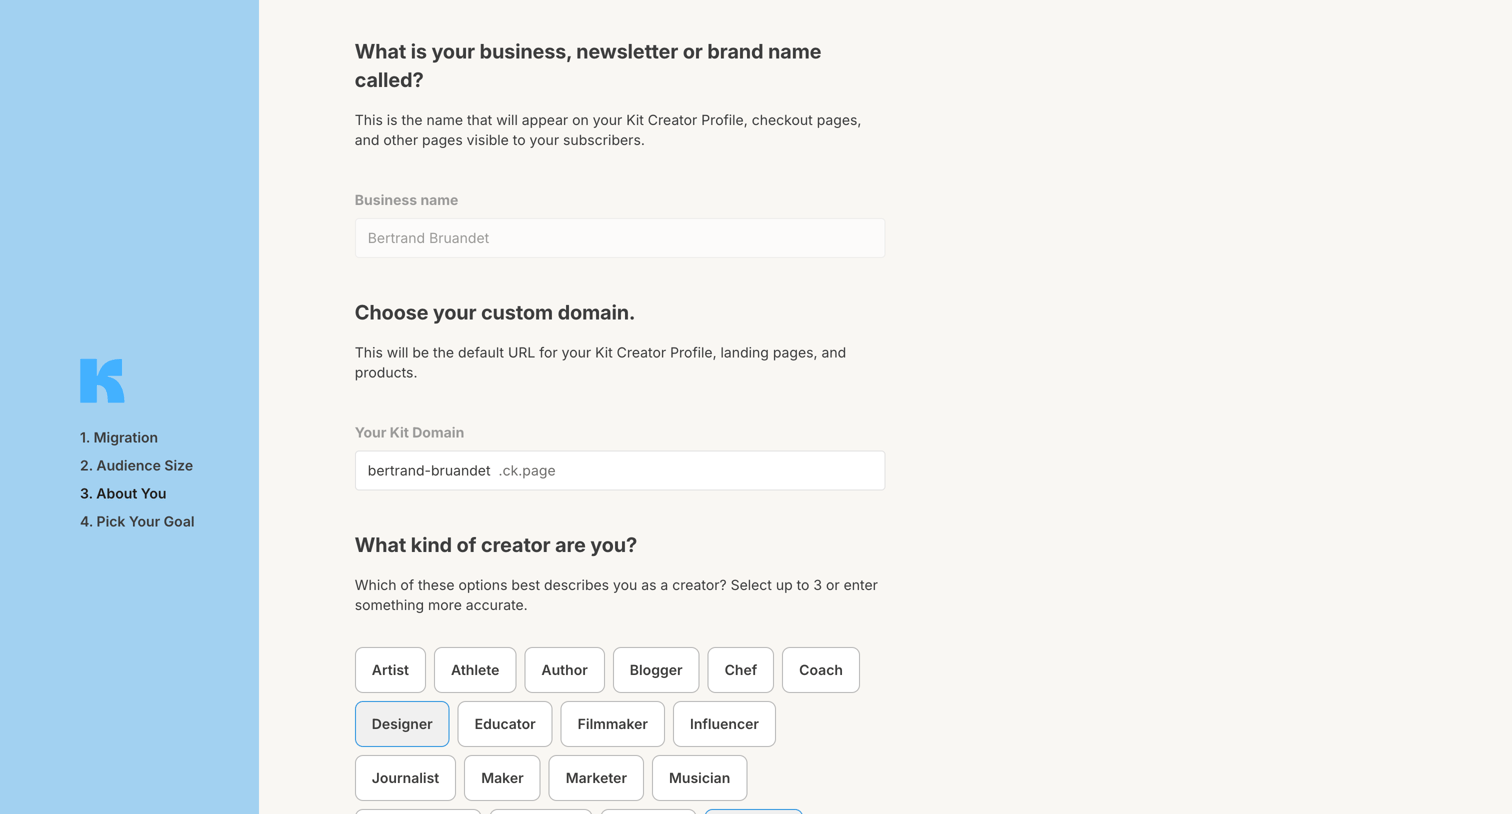Toggle the Athlete creator option
The width and height of the screenshot is (1512, 814).
475,670
